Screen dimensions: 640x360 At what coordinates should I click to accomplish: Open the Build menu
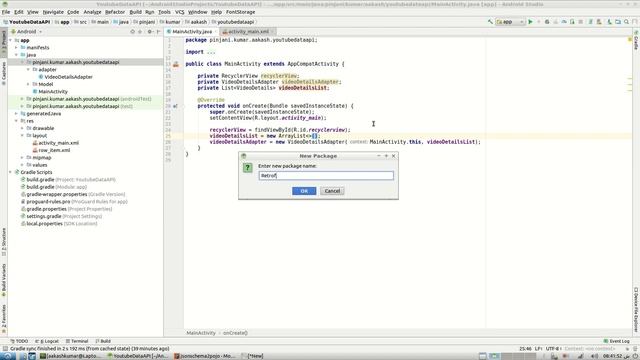point(135,12)
